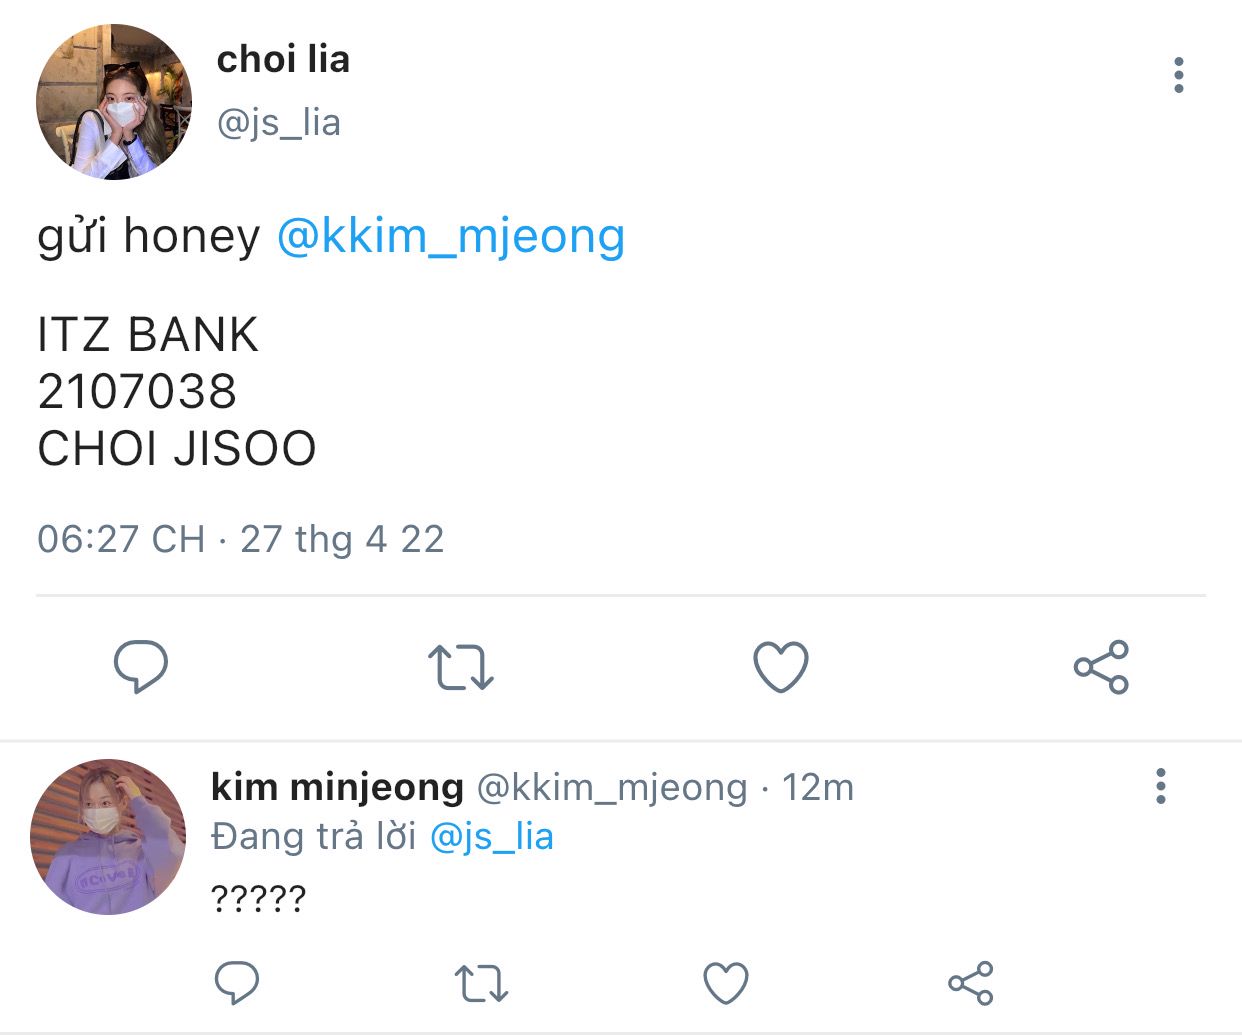
Task: Retweet choi lia's main tweet
Action: [x=461, y=668]
